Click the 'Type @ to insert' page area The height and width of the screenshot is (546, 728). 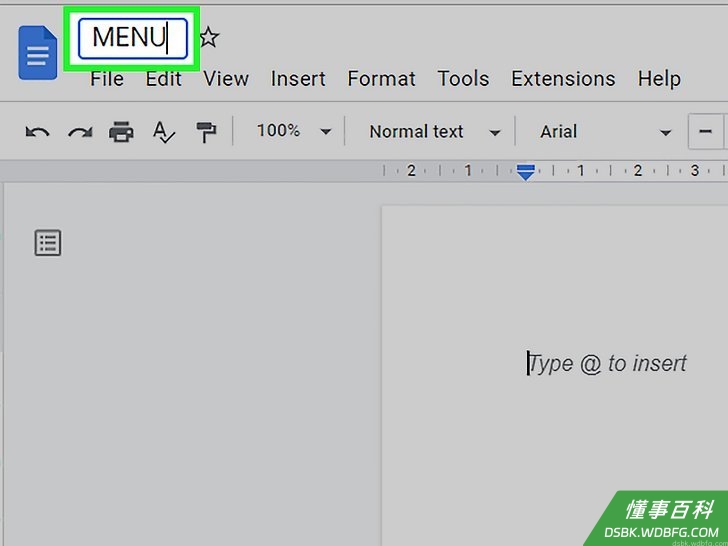[x=606, y=364]
